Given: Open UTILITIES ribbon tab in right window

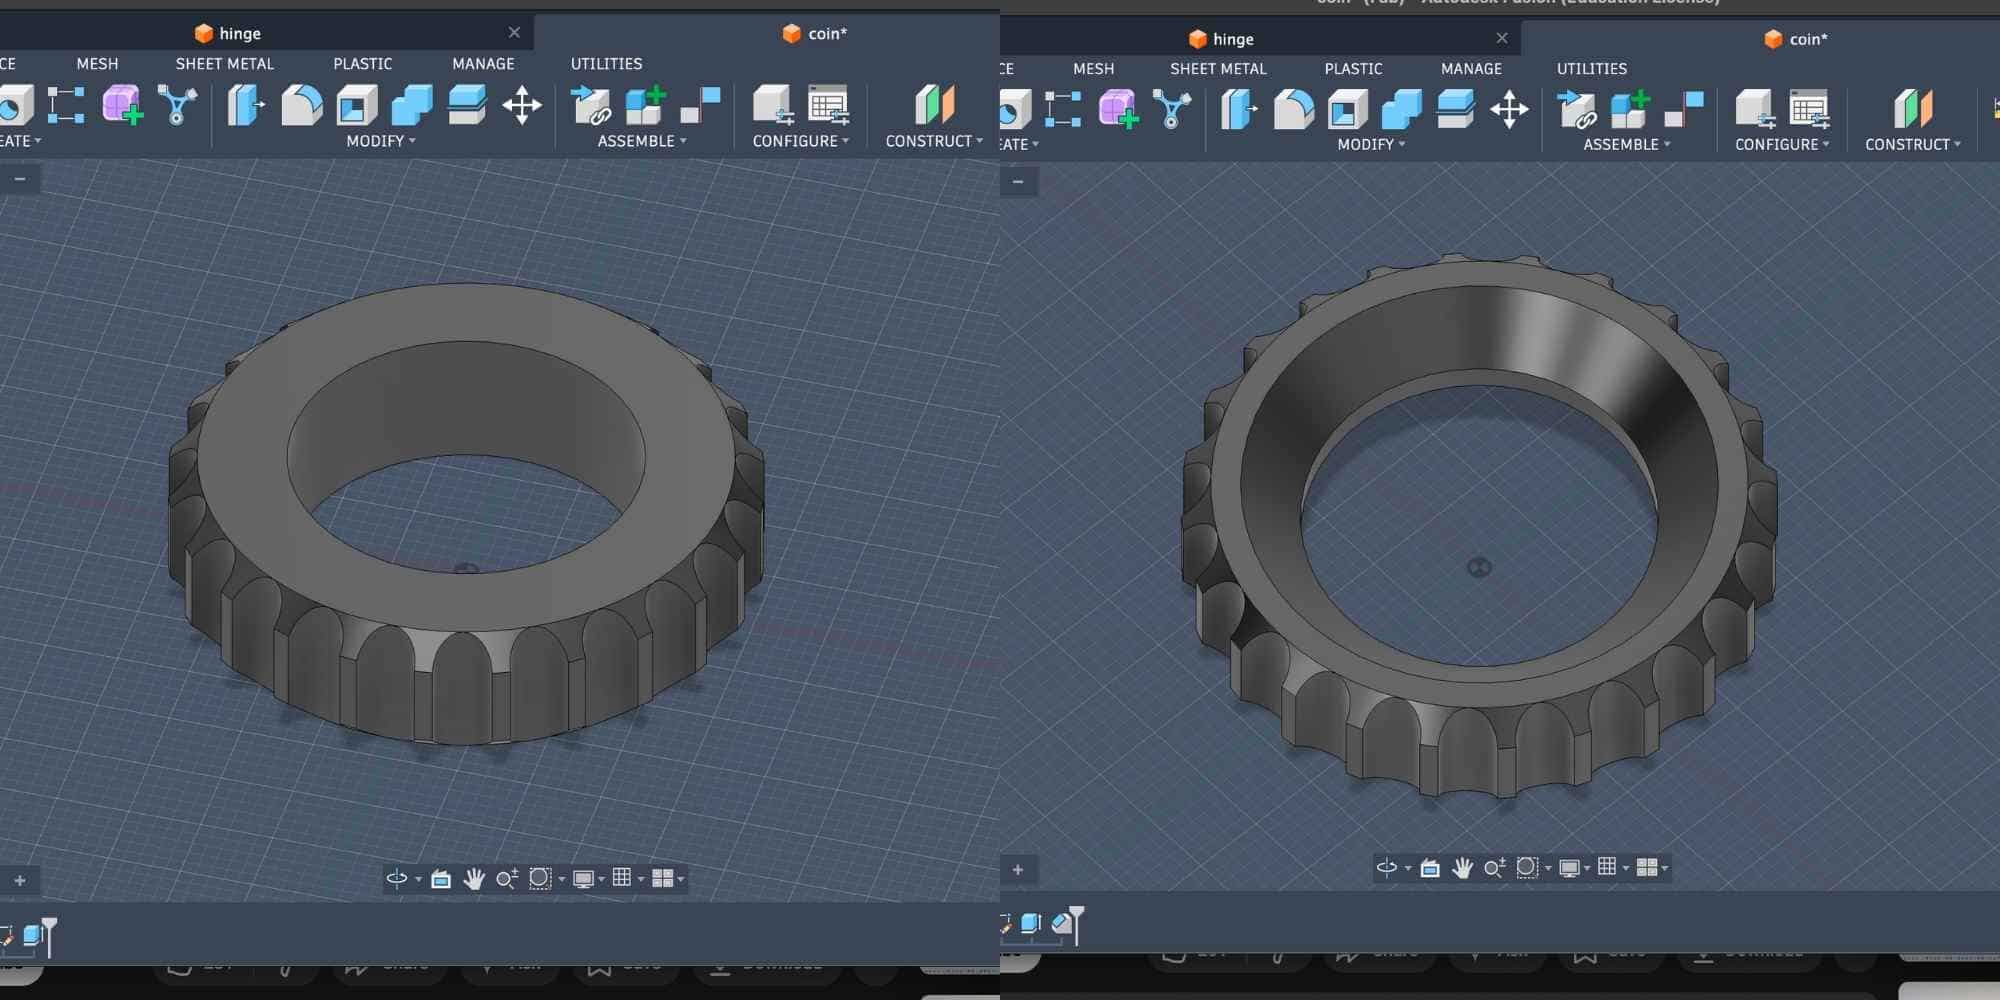Looking at the screenshot, I should 1591,69.
